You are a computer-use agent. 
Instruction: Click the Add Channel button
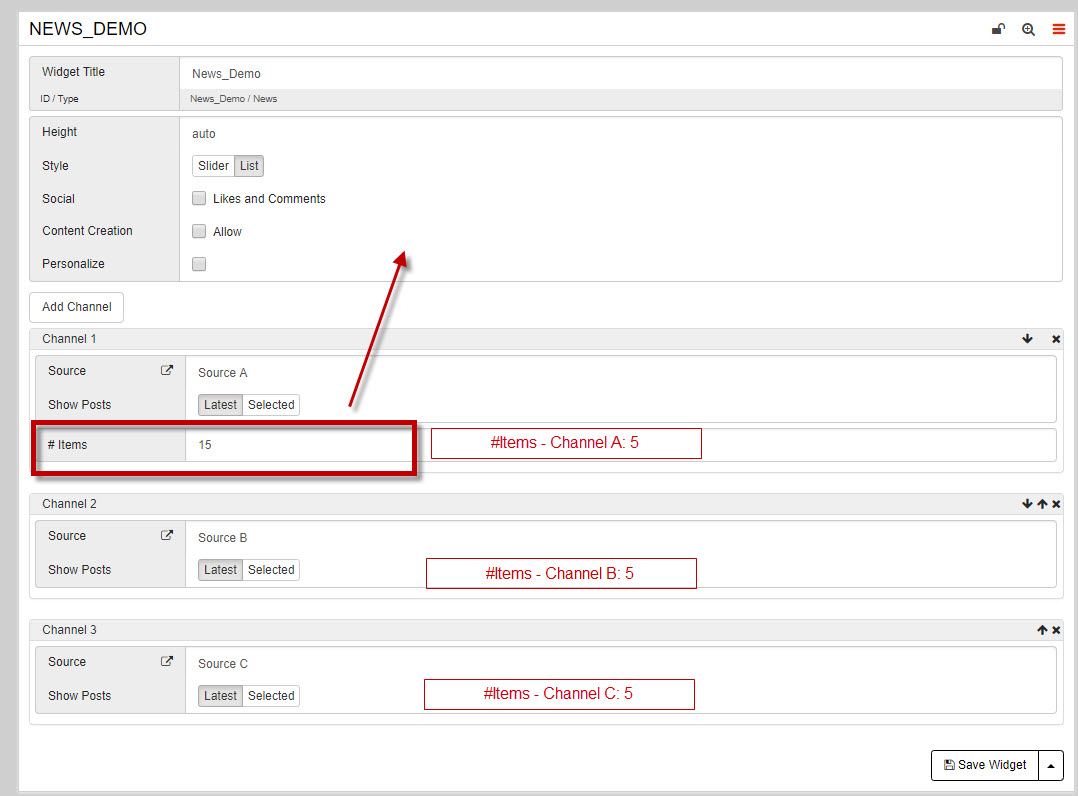77,307
